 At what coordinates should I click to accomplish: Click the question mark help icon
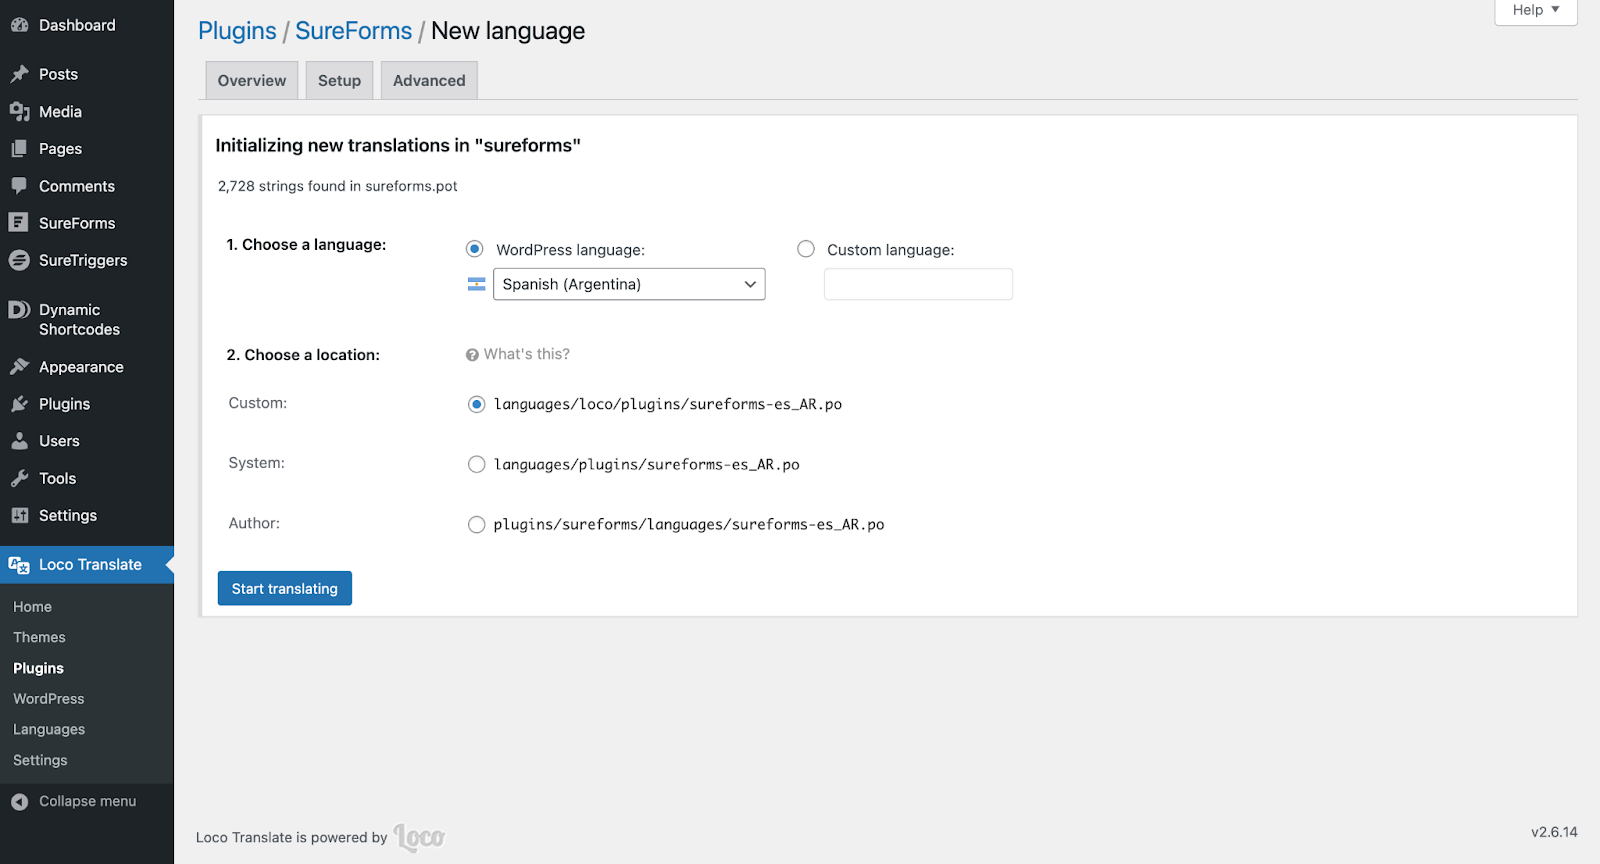click(x=472, y=355)
